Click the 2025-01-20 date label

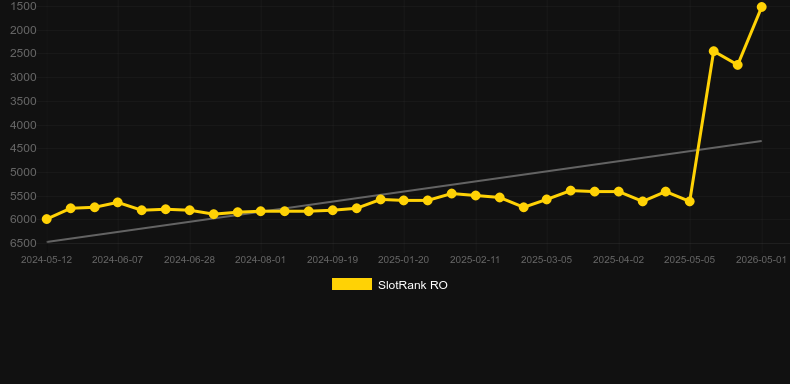[x=404, y=260]
